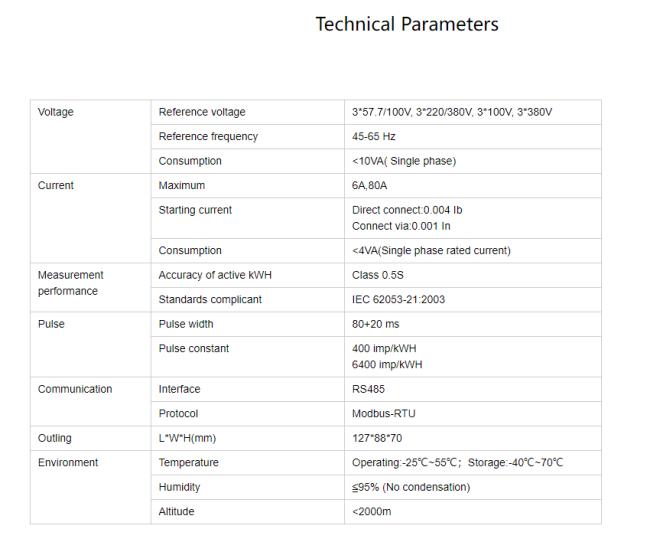Click the Pulse width label
The width and height of the screenshot is (650, 542).
click(x=186, y=324)
